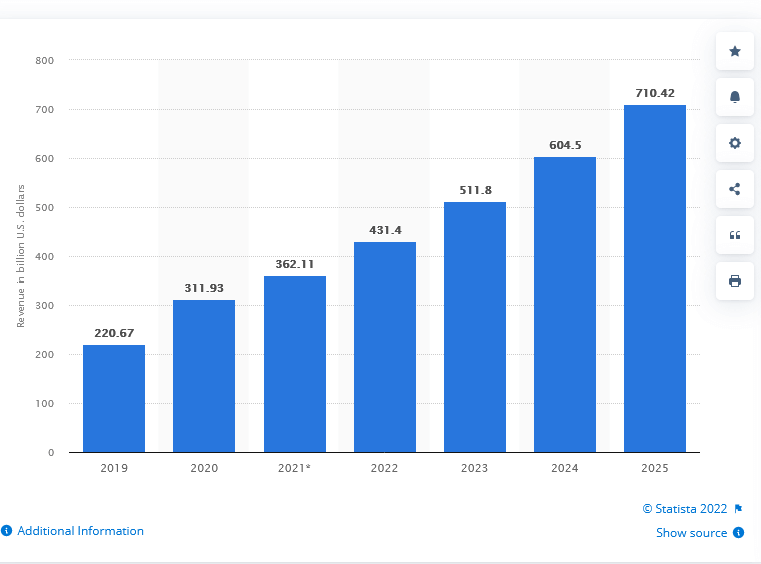This screenshot has height=564, width=761.
Task: Select the 2023 bar in the chart
Action: pyautogui.click(x=475, y=327)
